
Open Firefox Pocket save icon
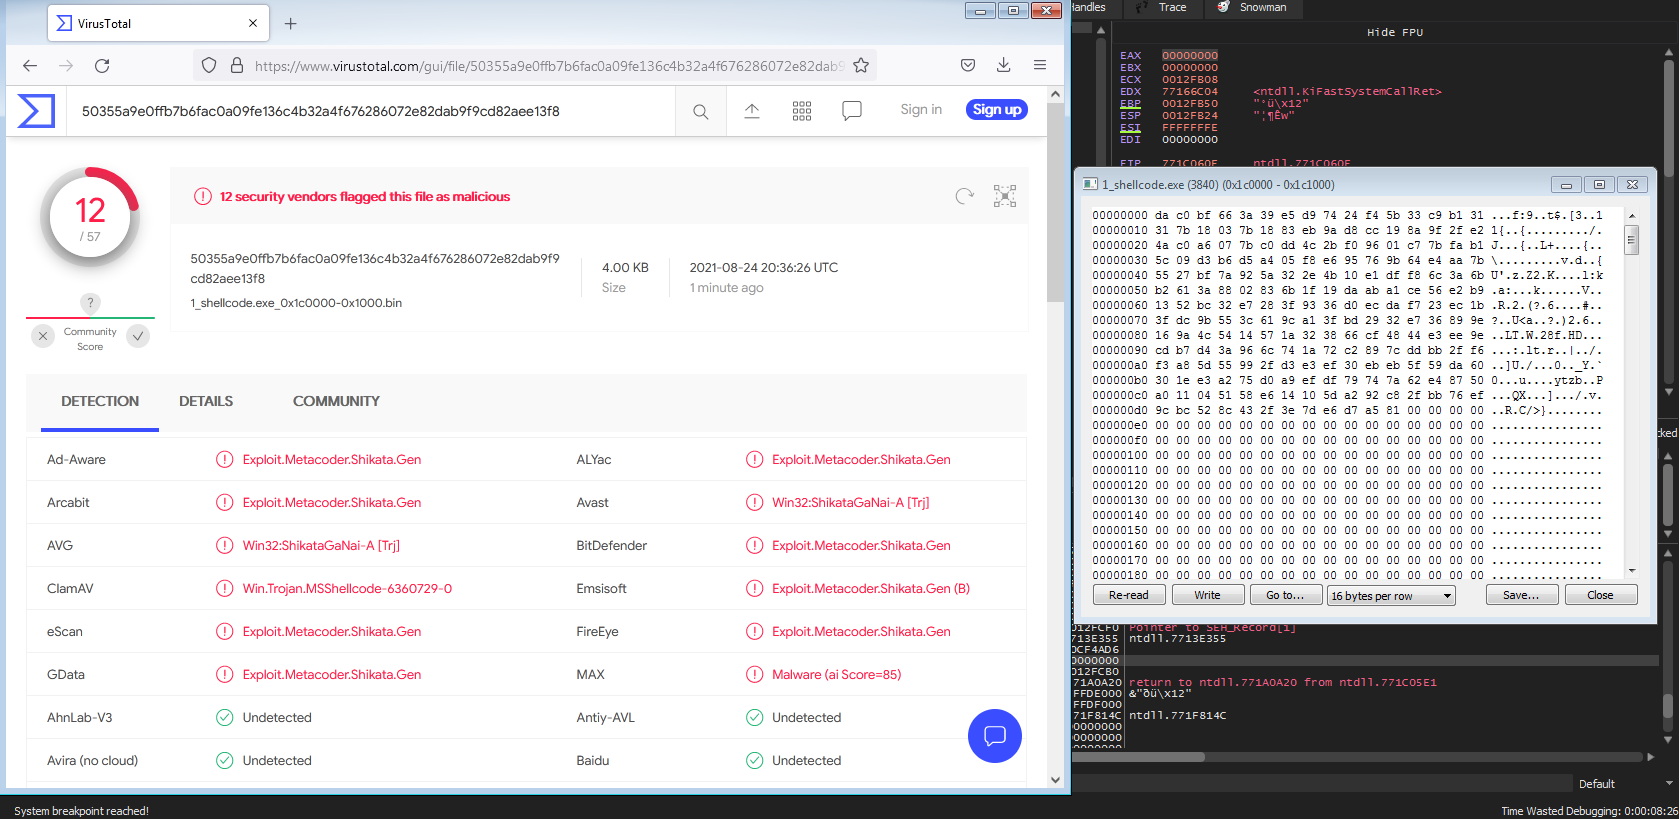968,66
